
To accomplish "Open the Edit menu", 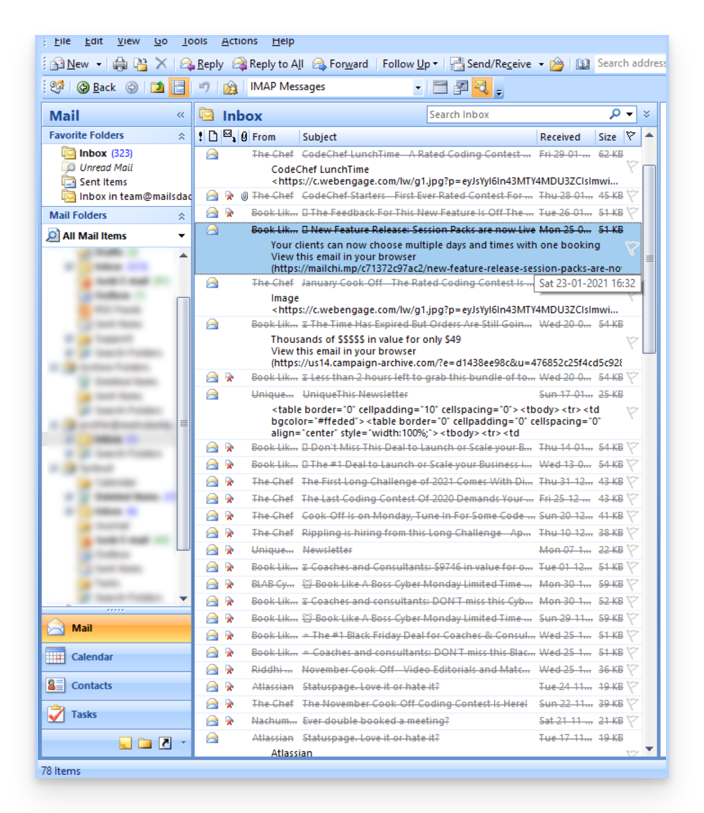I will [94, 41].
